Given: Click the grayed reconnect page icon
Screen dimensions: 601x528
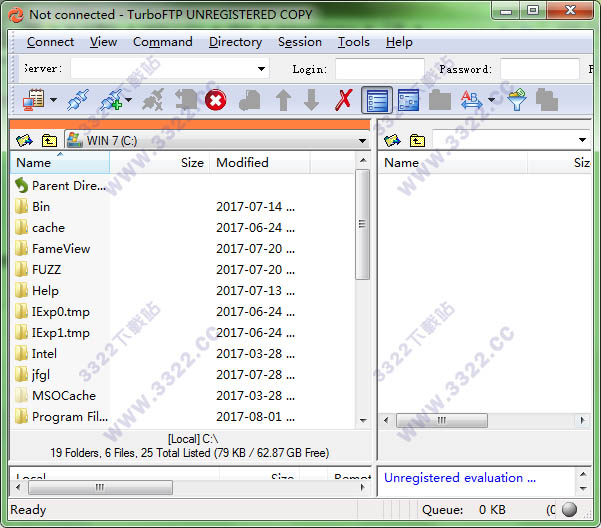Looking at the screenshot, I should click(186, 100).
